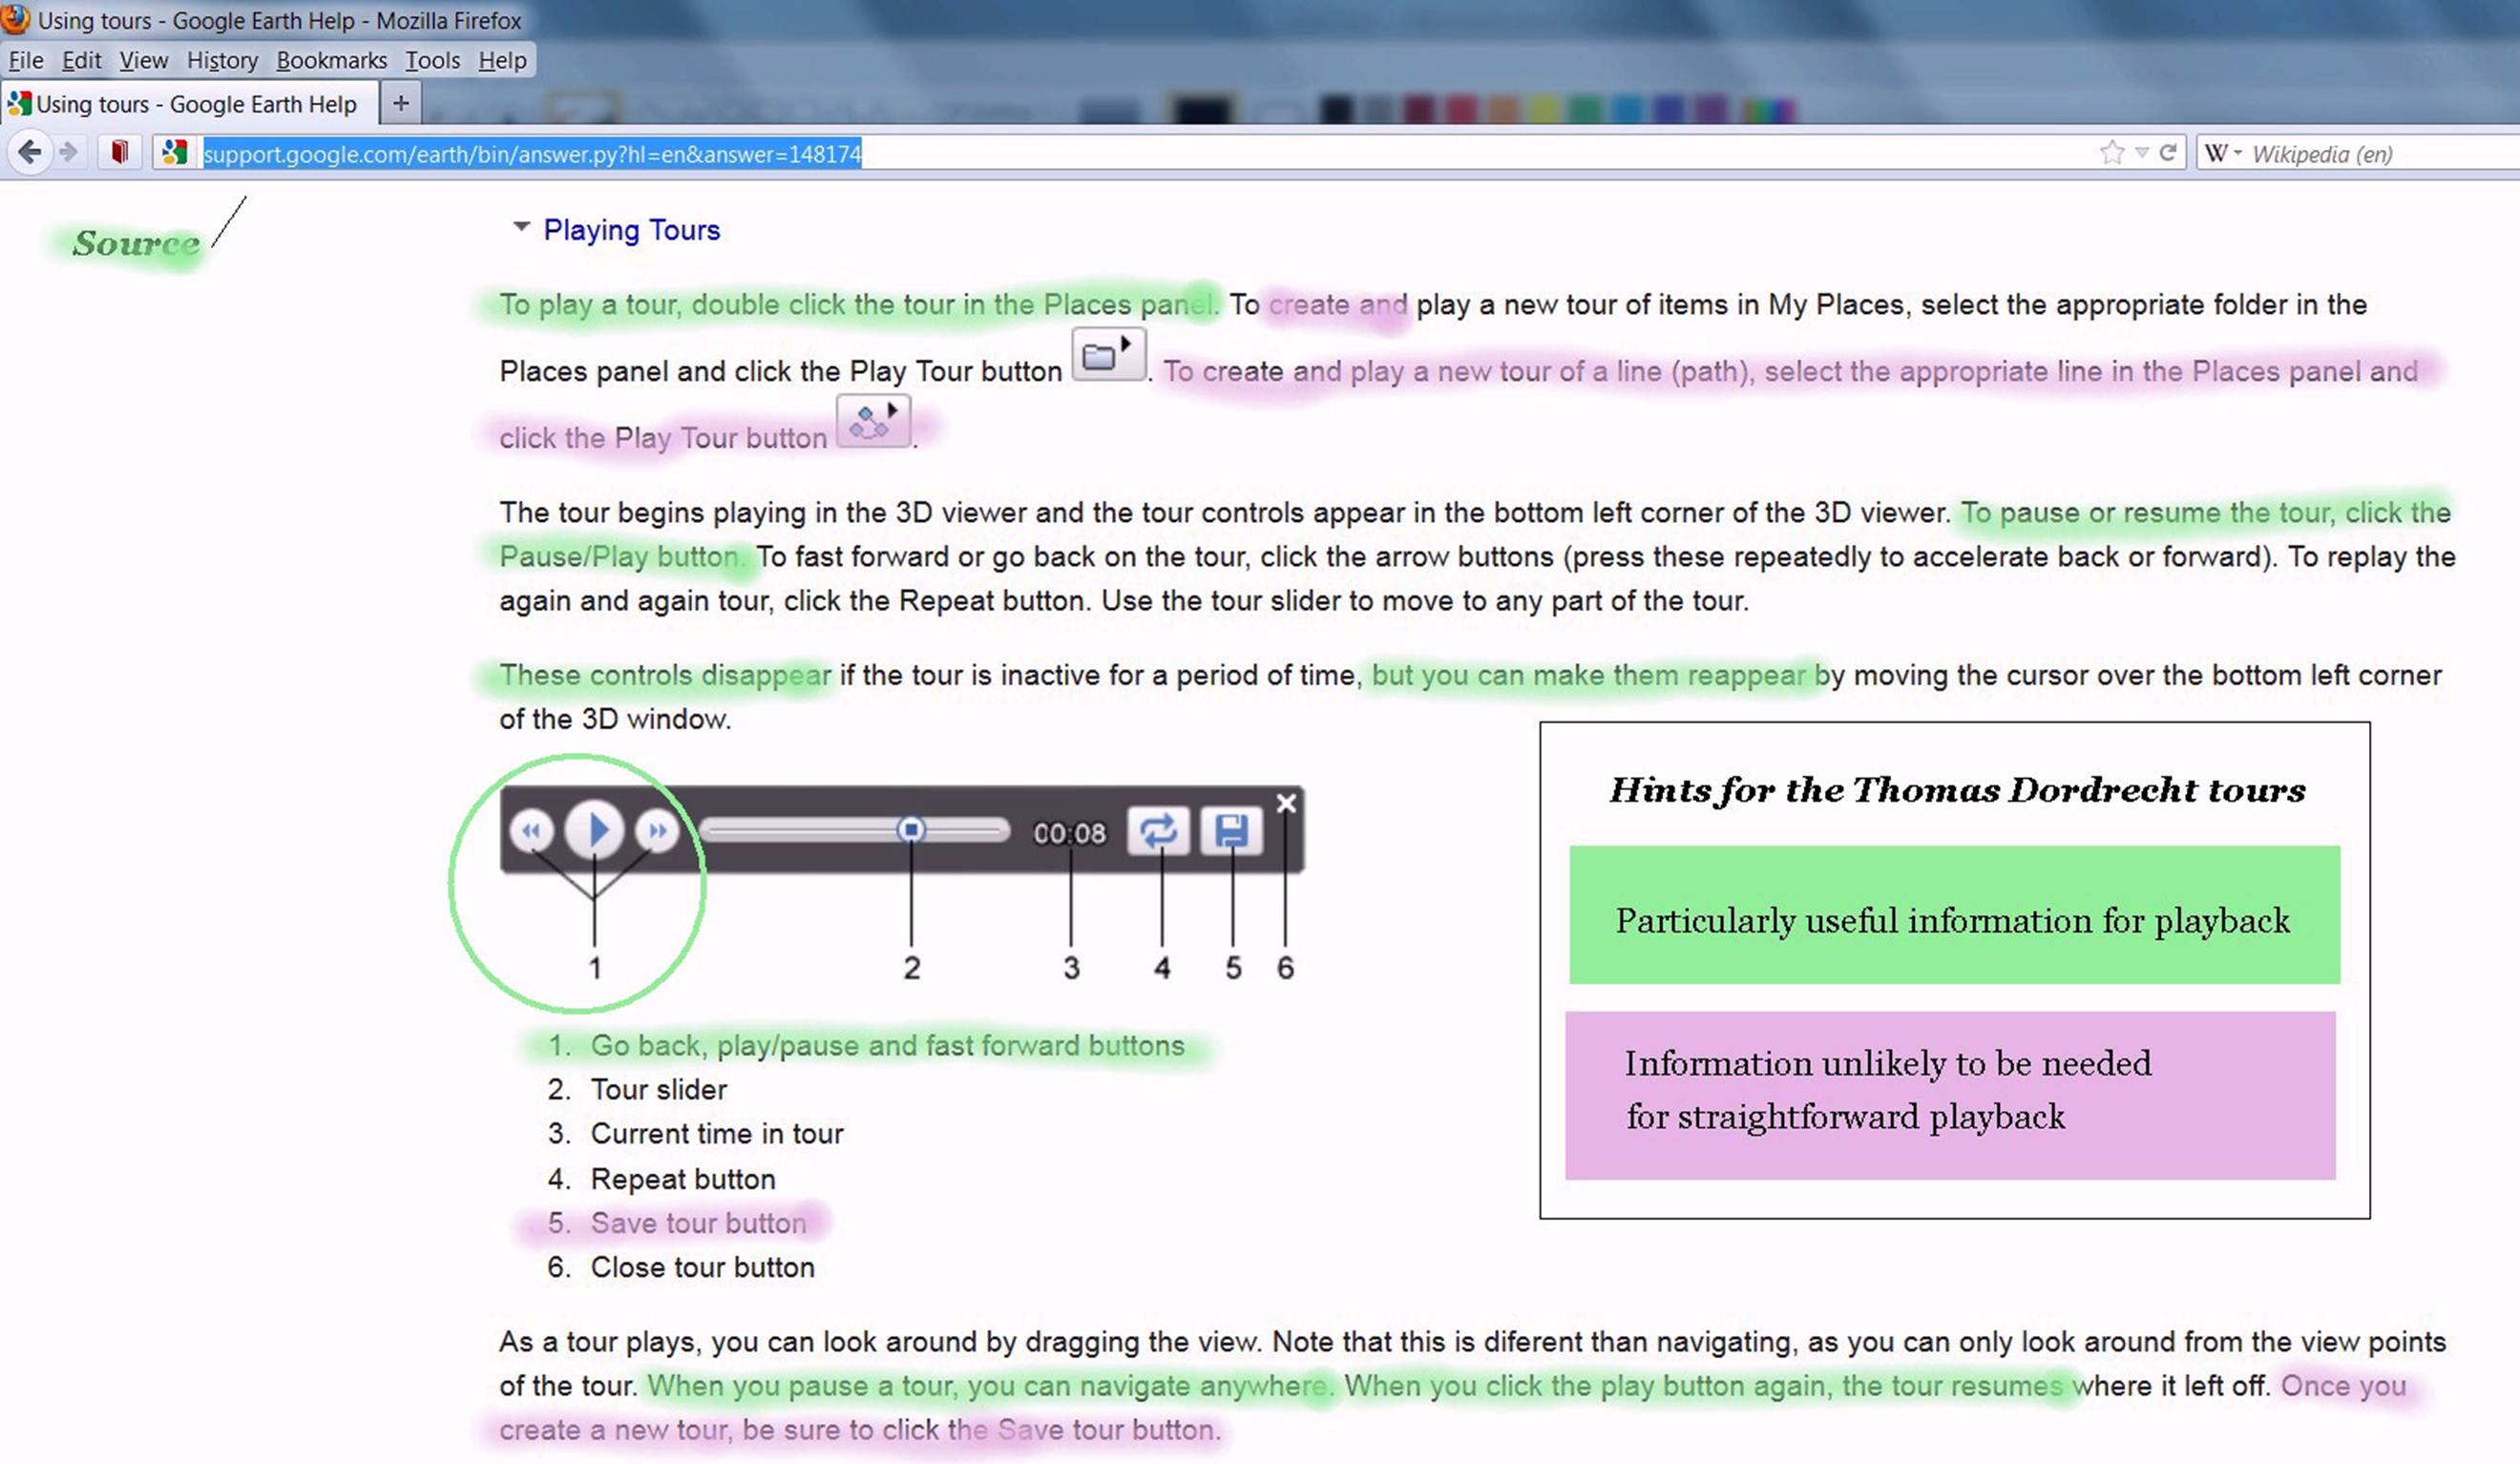Click the red bookmarks book icon
The height and width of the screenshot is (1464, 2520).
tap(120, 152)
